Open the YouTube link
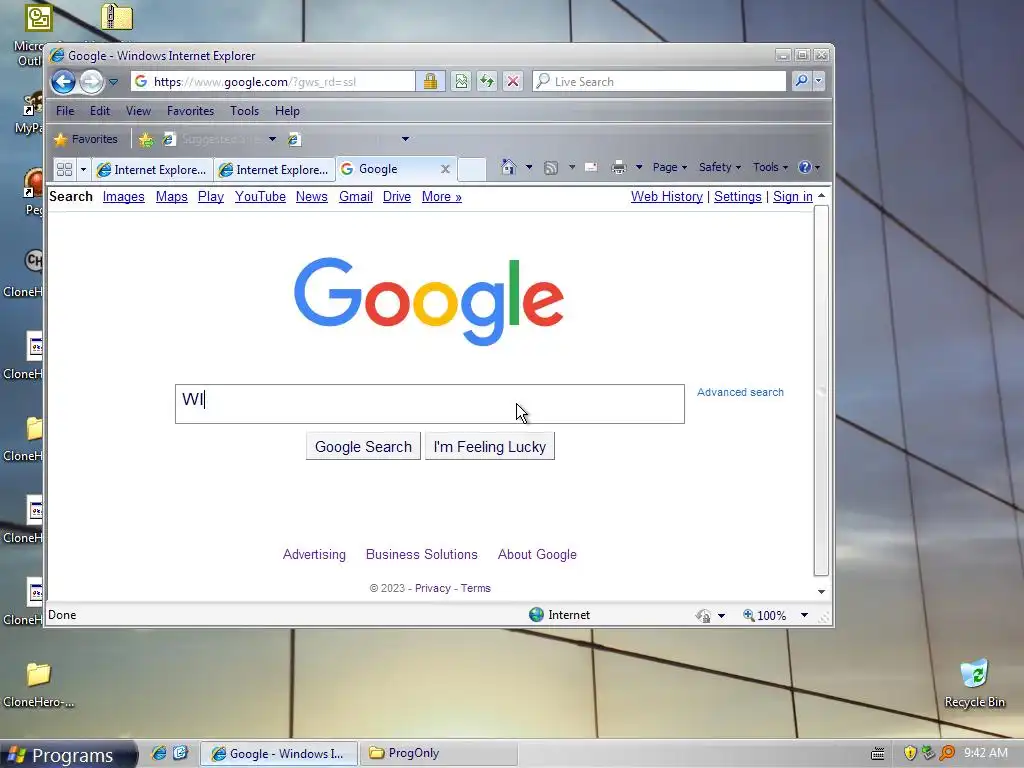 pos(260,197)
